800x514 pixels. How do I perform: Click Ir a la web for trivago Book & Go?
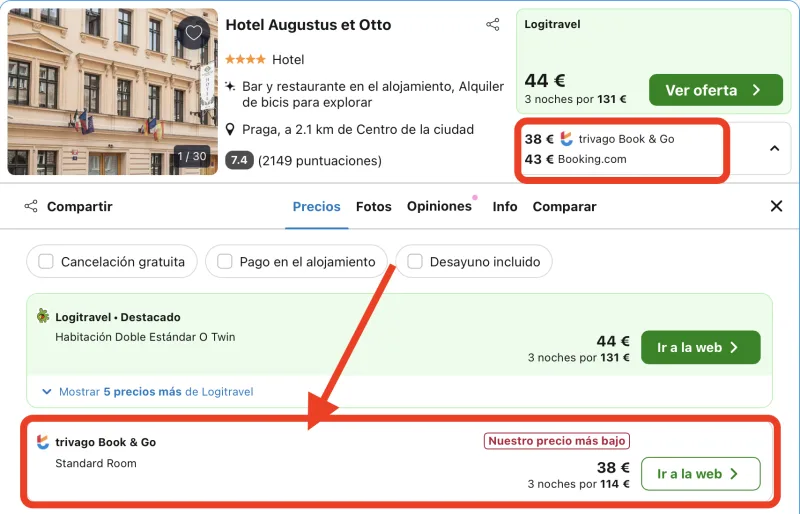point(701,474)
